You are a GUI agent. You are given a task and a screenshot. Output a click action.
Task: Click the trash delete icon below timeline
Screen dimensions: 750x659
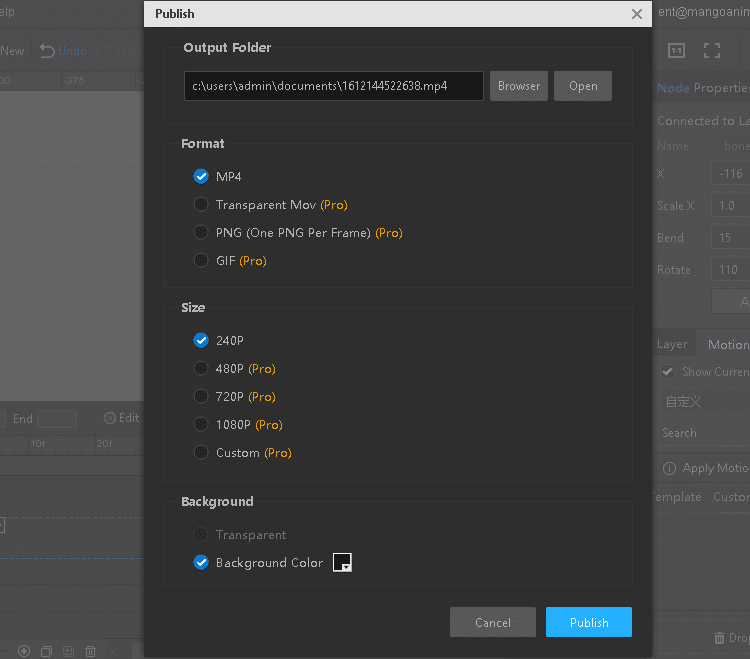pos(90,651)
